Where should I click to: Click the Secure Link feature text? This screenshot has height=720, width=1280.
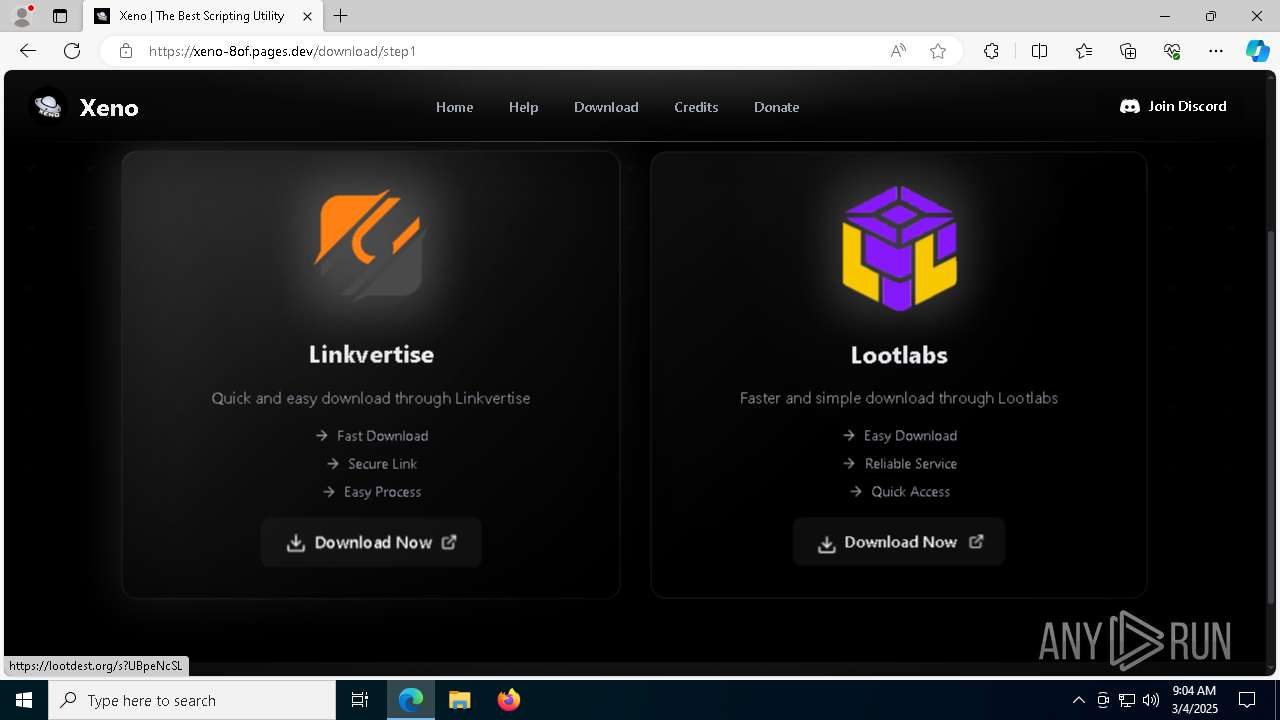[x=382, y=464]
